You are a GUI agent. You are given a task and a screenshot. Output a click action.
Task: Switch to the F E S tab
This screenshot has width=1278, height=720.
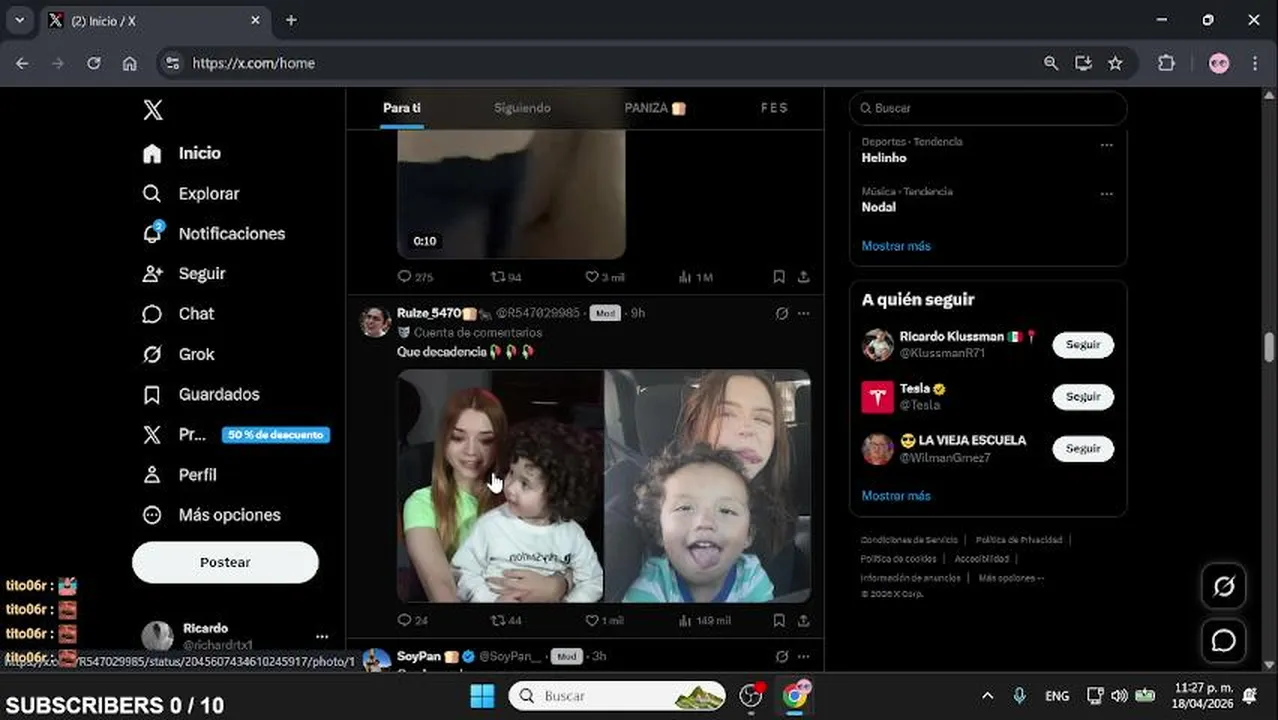[774, 108]
